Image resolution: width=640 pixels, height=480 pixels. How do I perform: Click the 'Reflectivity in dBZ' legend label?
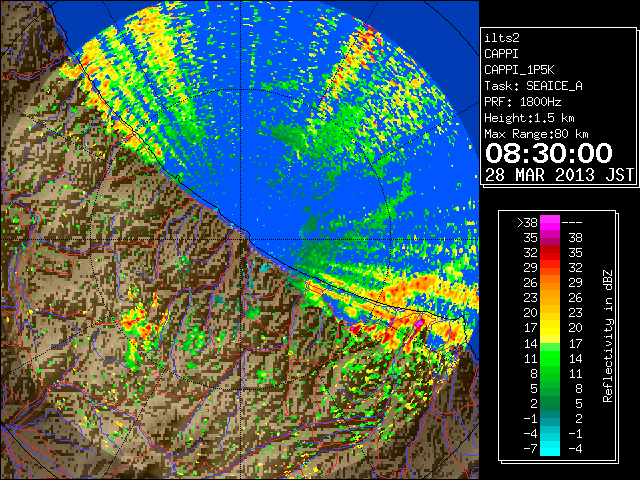[x=608, y=336]
